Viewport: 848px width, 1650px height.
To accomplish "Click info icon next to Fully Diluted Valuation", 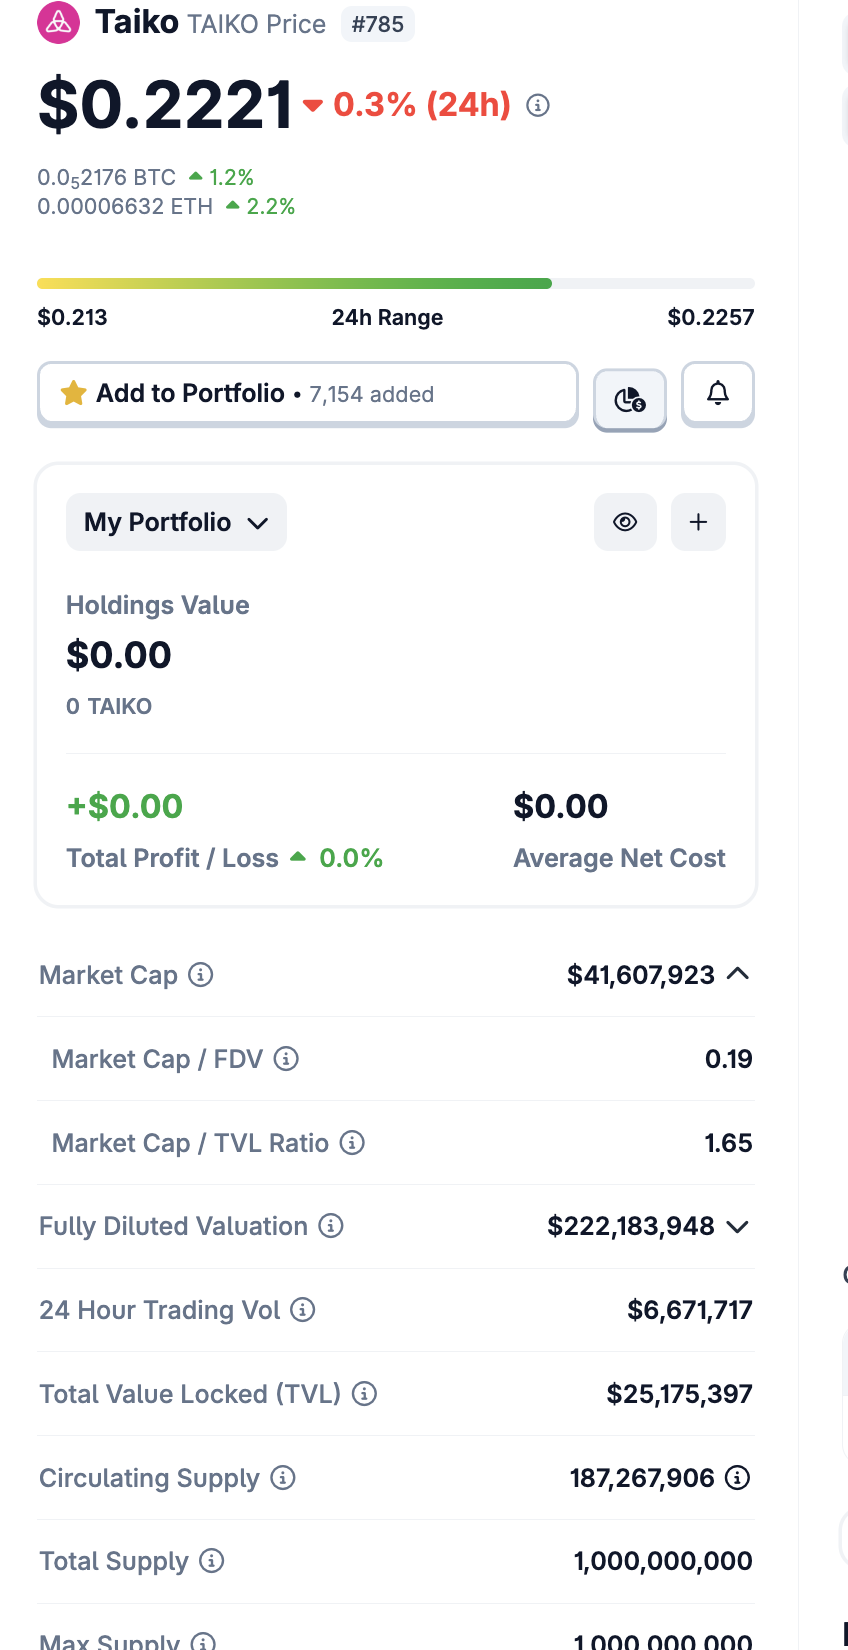I will (x=331, y=1225).
